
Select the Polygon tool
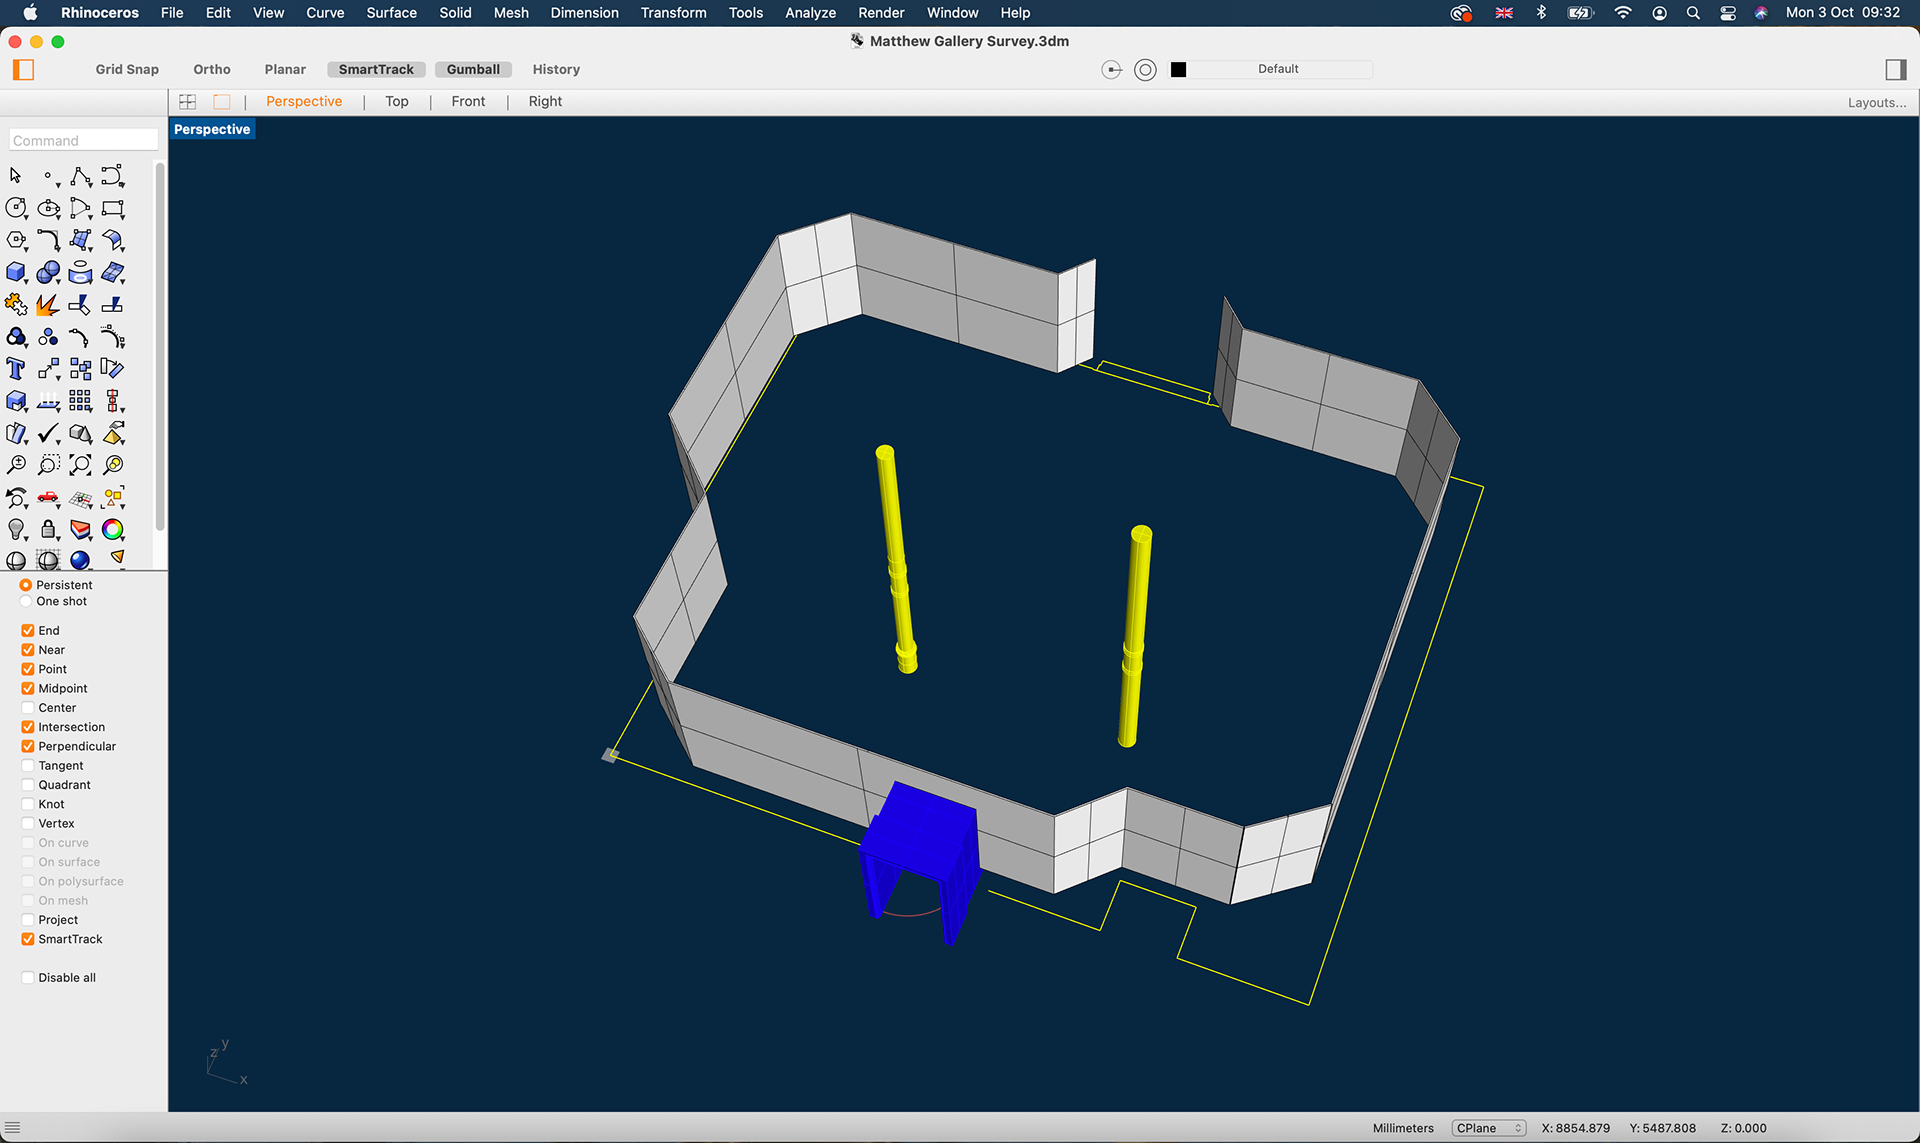16,240
